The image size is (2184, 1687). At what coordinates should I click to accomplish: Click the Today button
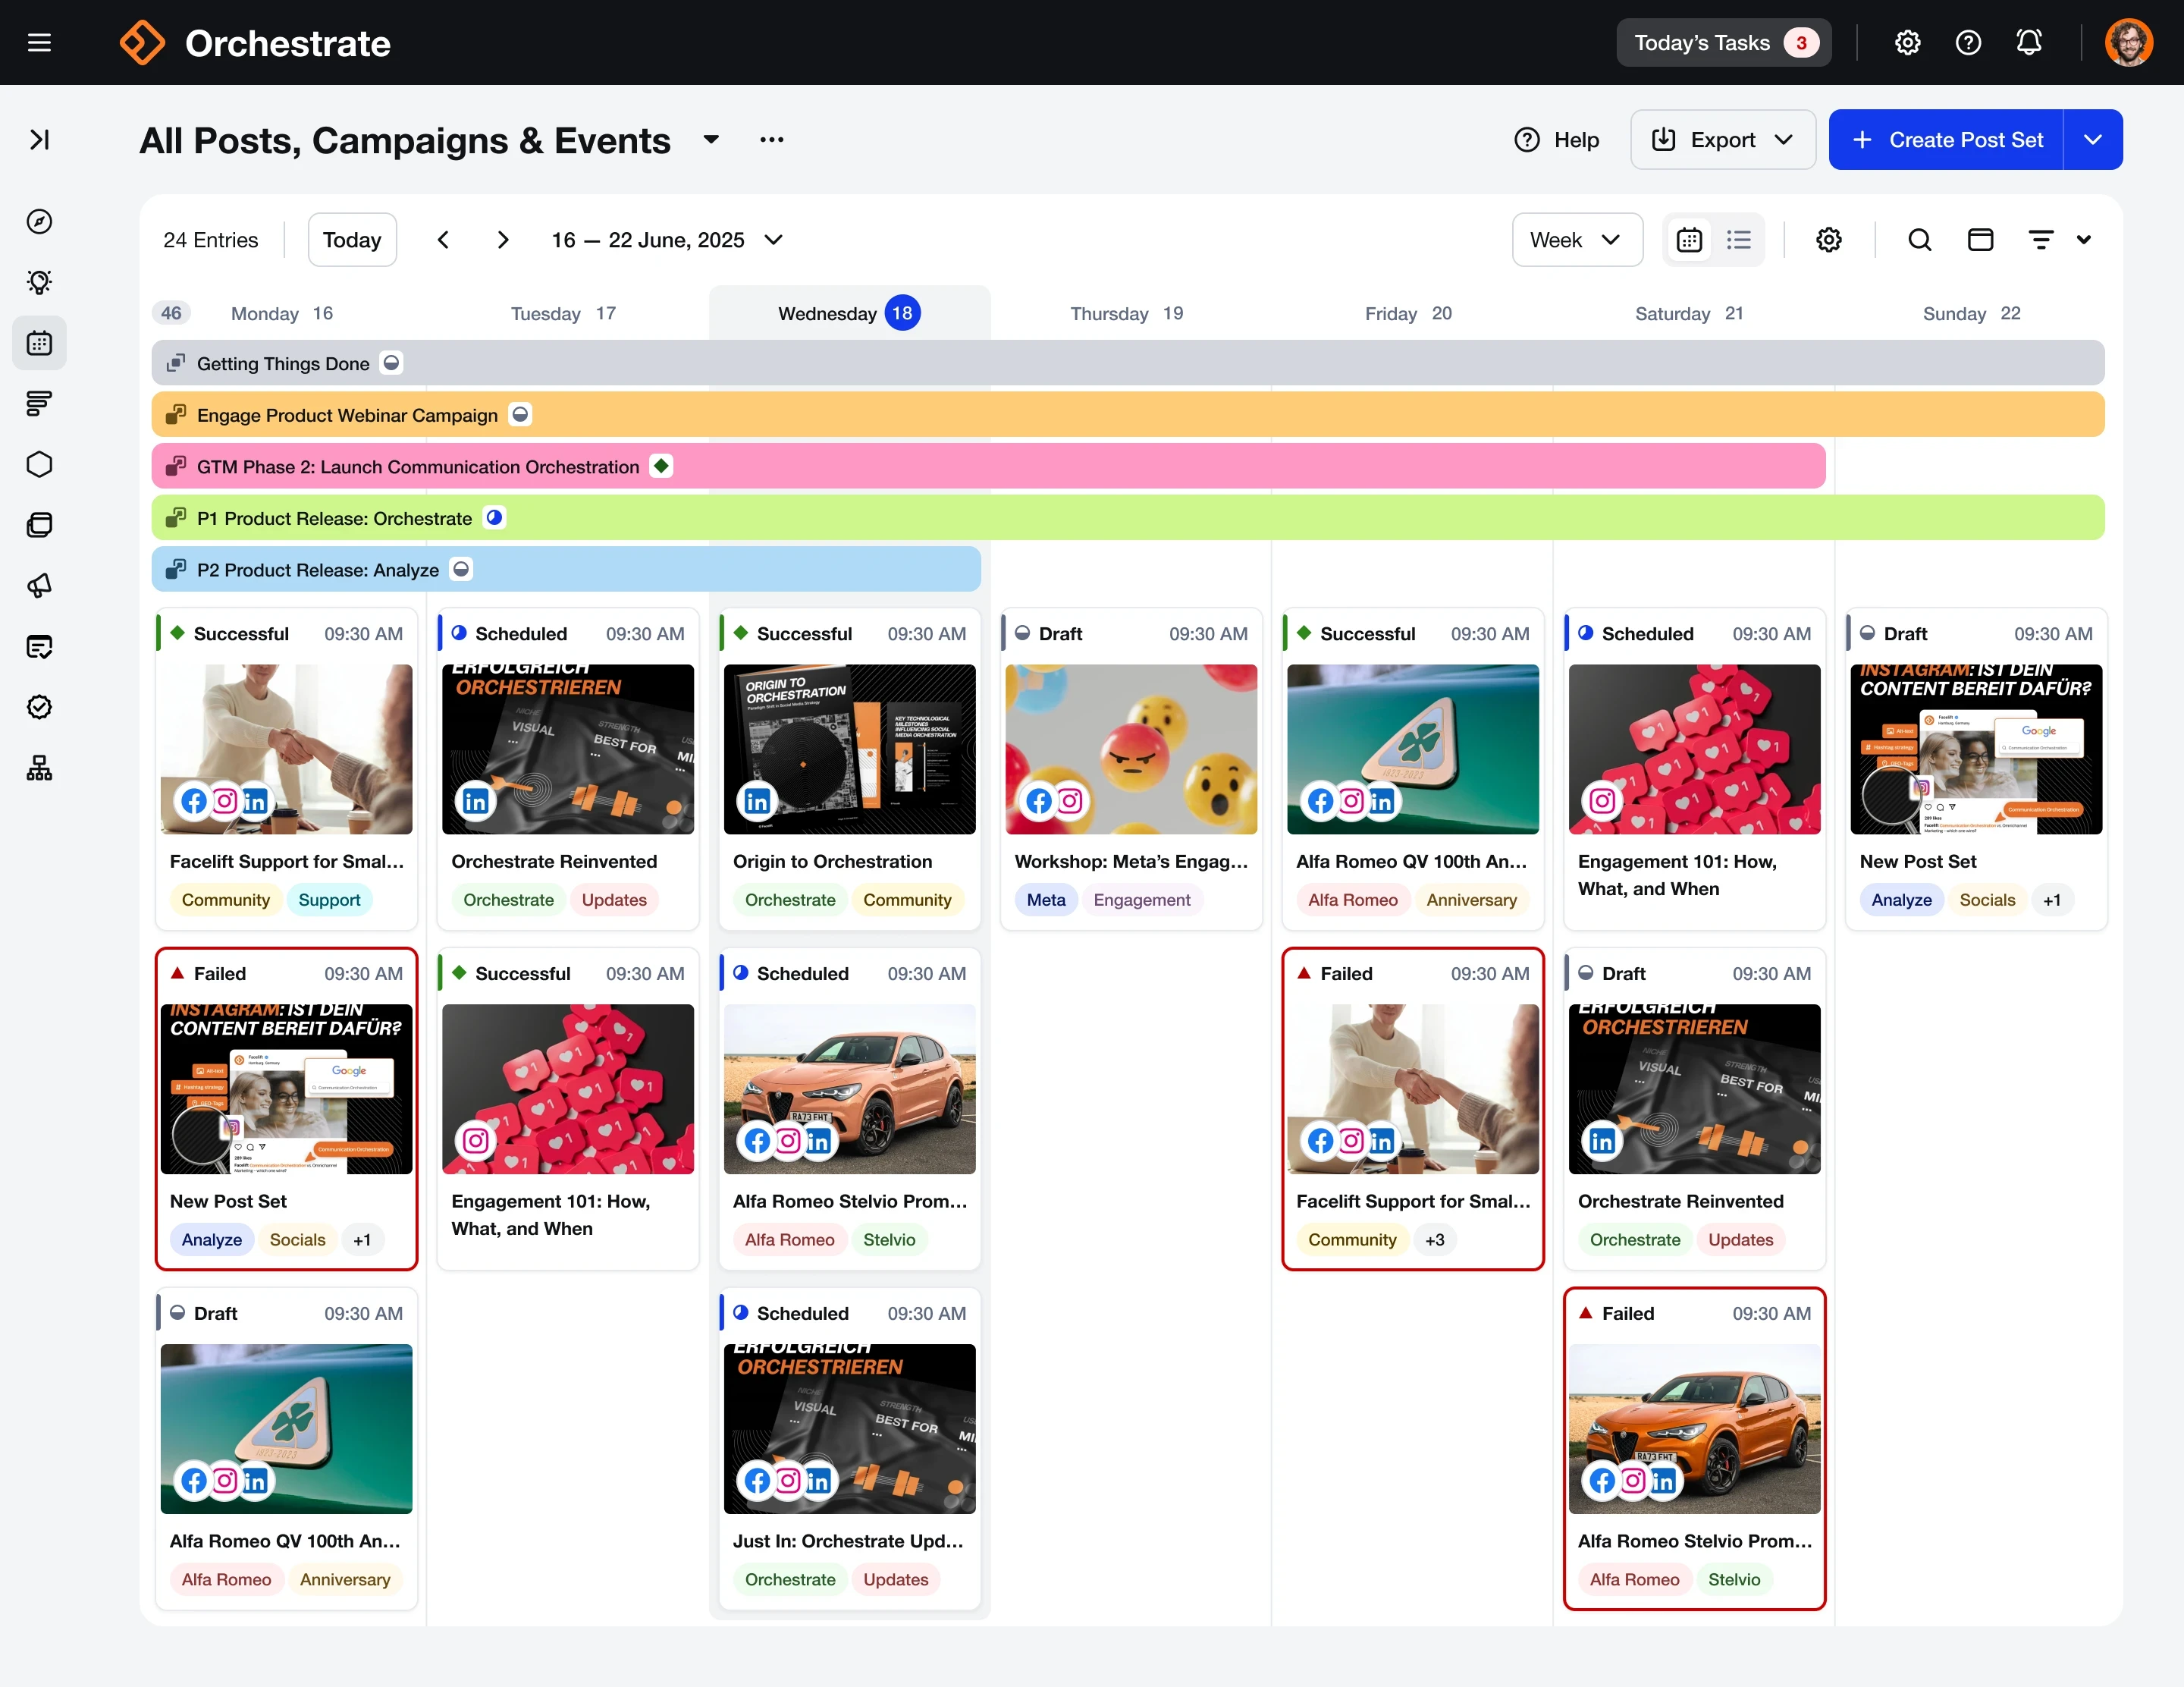tap(352, 240)
